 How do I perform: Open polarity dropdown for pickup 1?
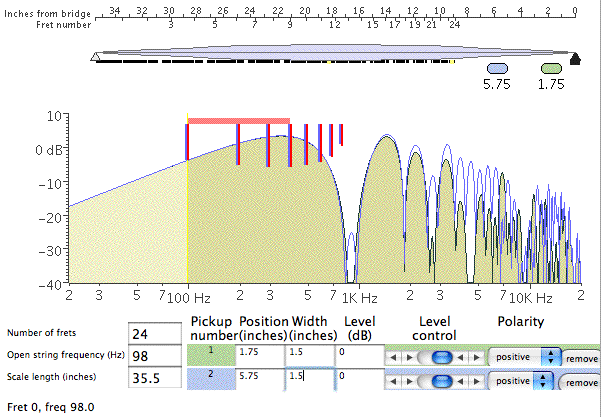tap(523, 357)
